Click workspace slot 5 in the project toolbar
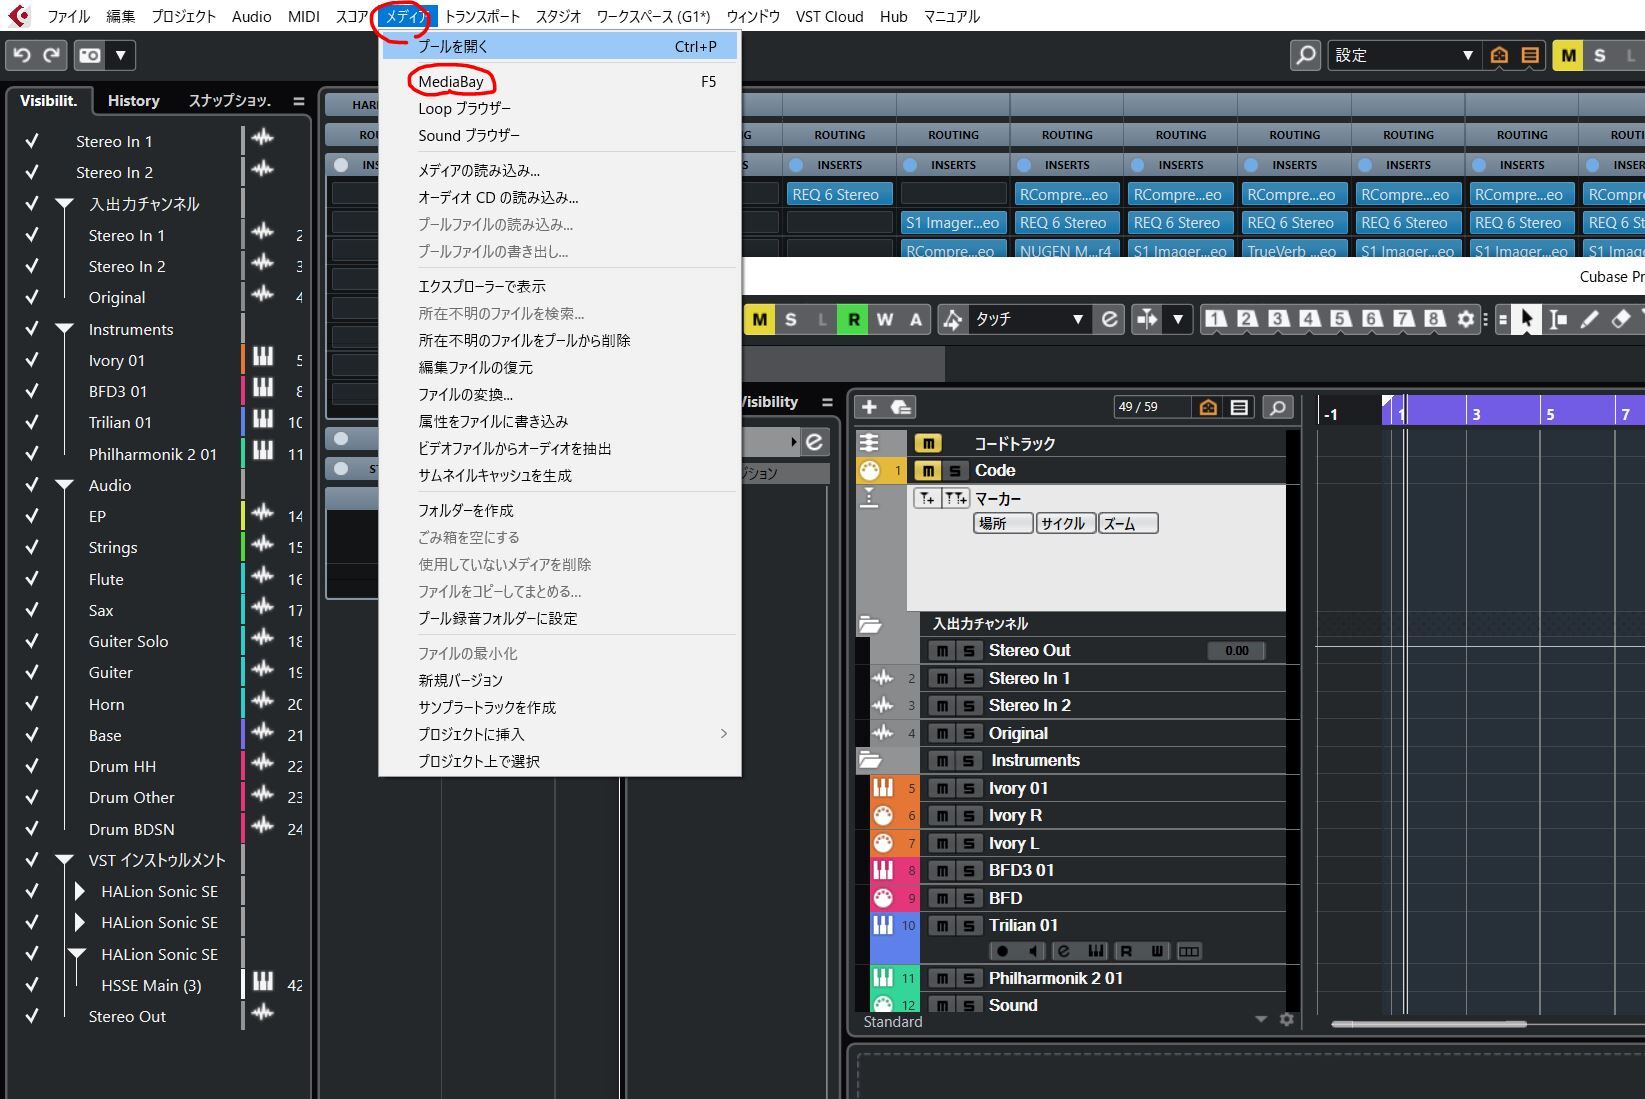The height and width of the screenshot is (1099, 1645). (1340, 319)
